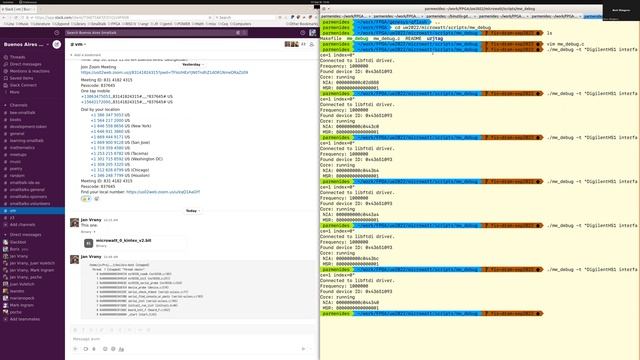Open microwatt_0_kintex_v2.bit file attachment
This screenshot has height=360, width=640.
tap(135, 243)
